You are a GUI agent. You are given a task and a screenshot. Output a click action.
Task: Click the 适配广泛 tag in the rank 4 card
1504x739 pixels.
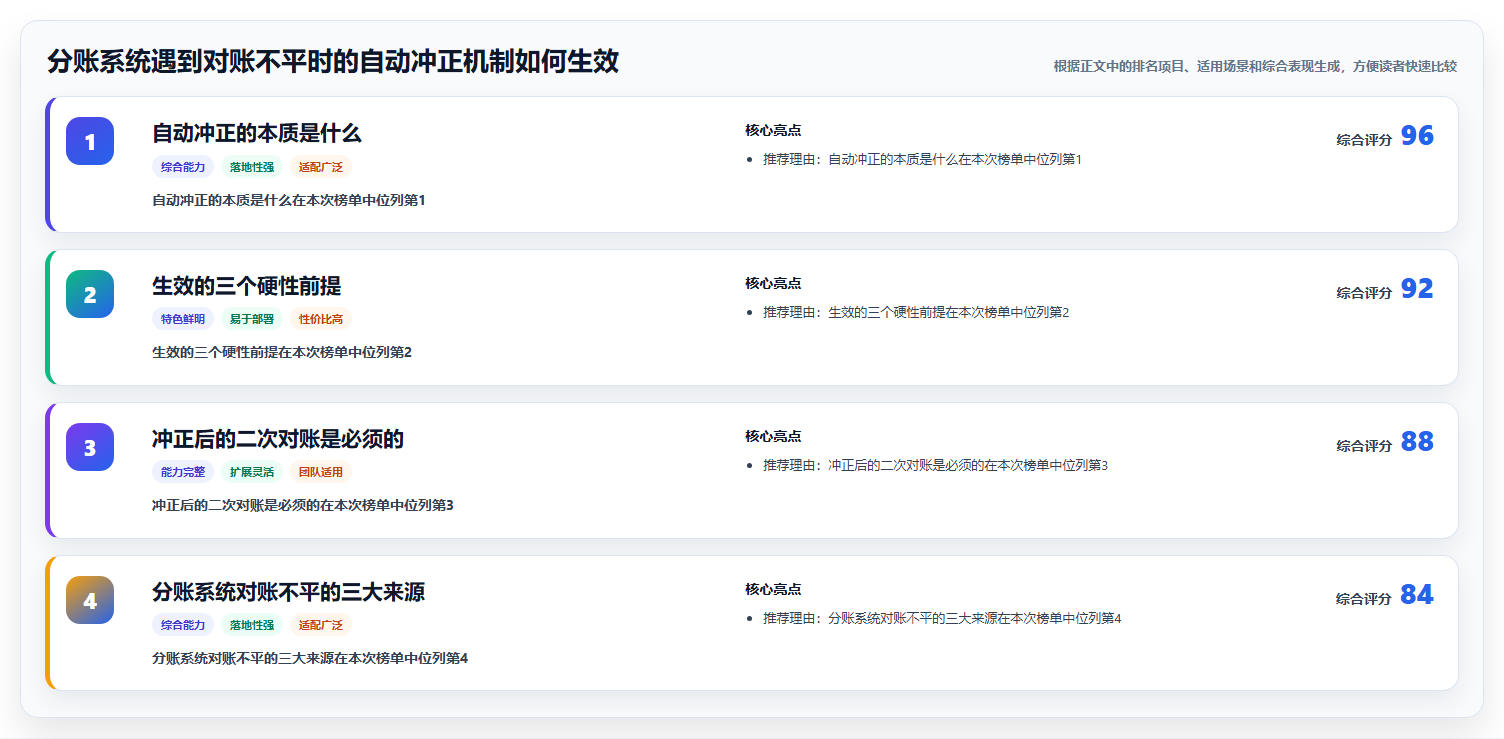(x=321, y=625)
